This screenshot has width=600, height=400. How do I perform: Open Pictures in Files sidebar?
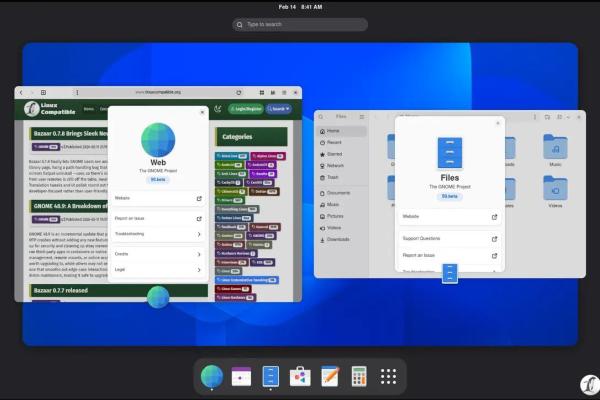342,216
